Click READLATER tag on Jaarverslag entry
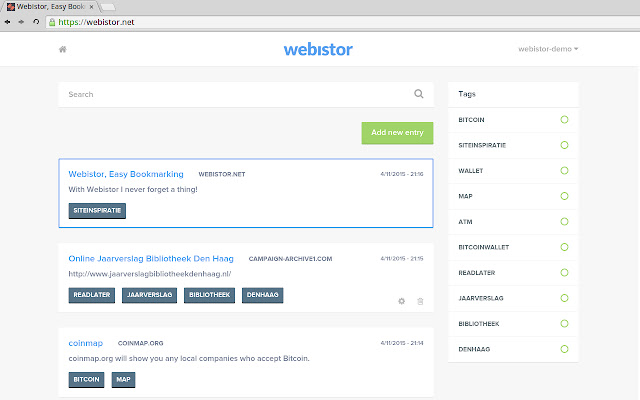 tap(92, 295)
